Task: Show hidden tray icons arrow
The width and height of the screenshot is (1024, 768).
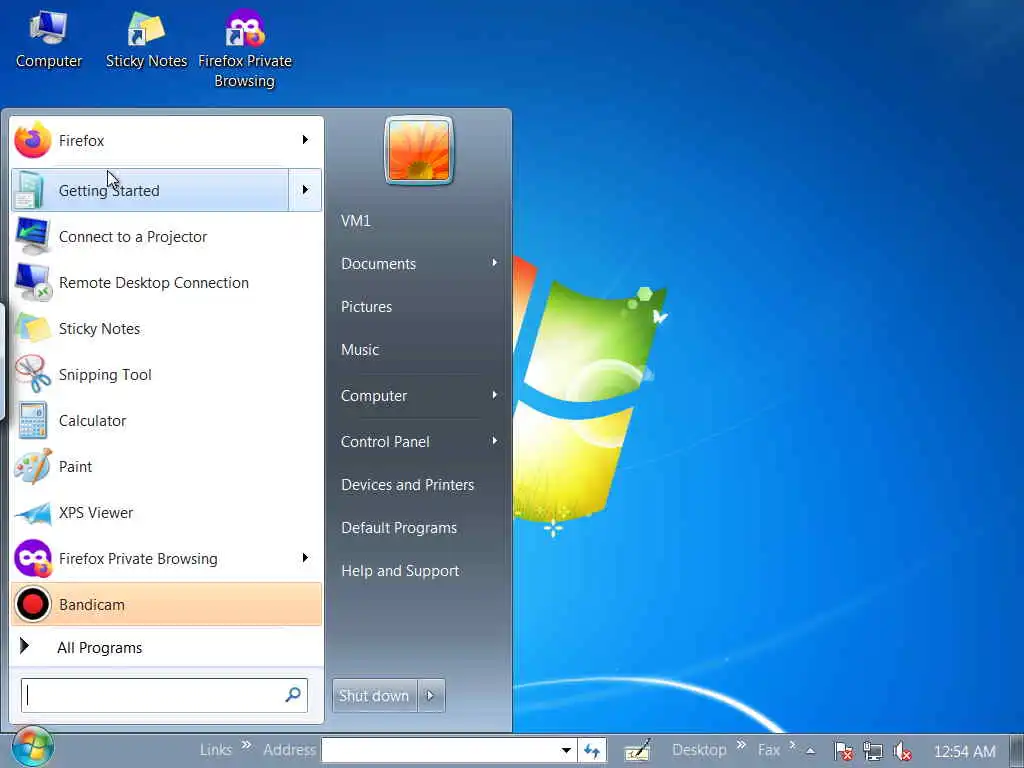Action: click(810, 751)
